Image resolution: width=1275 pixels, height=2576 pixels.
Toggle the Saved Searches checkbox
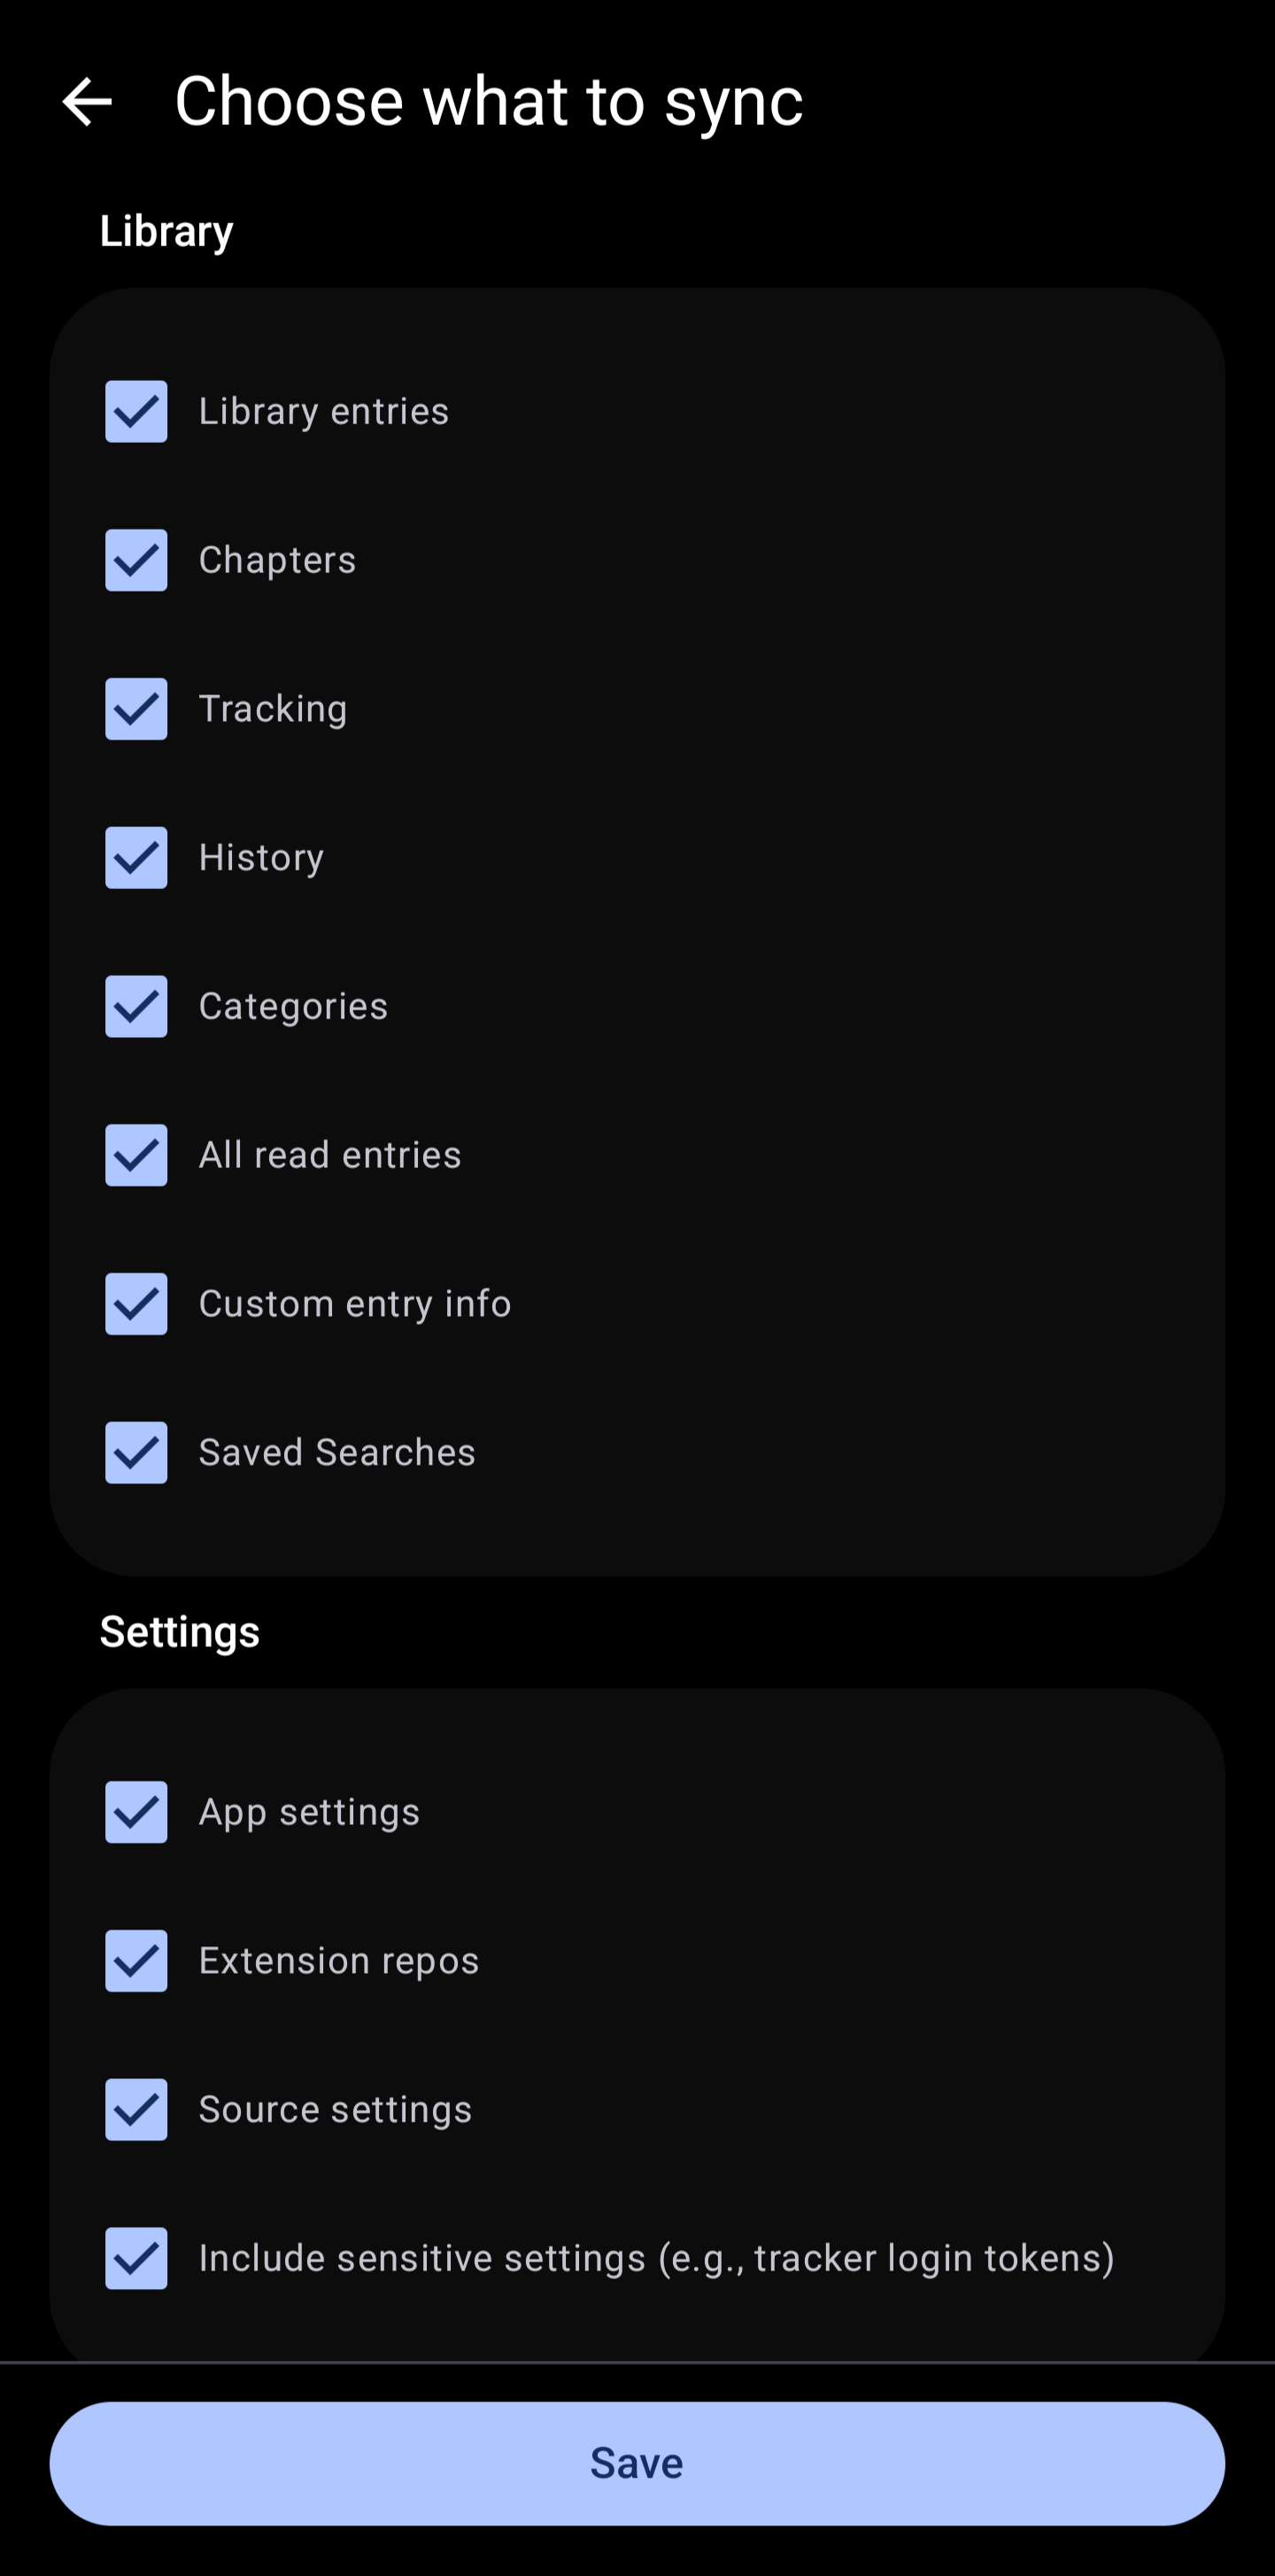click(136, 1453)
